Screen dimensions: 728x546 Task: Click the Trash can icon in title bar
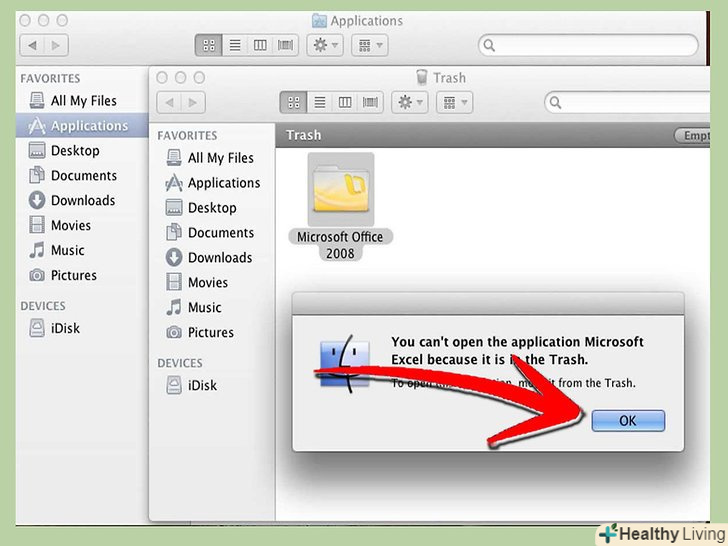point(422,77)
